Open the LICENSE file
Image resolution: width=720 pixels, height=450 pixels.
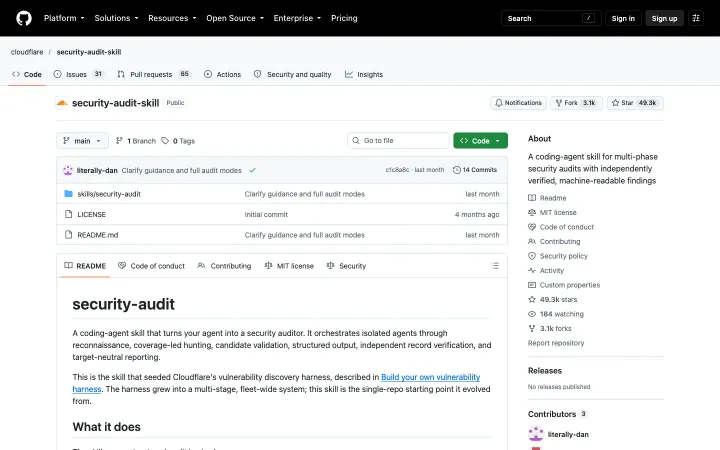point(91,214)
